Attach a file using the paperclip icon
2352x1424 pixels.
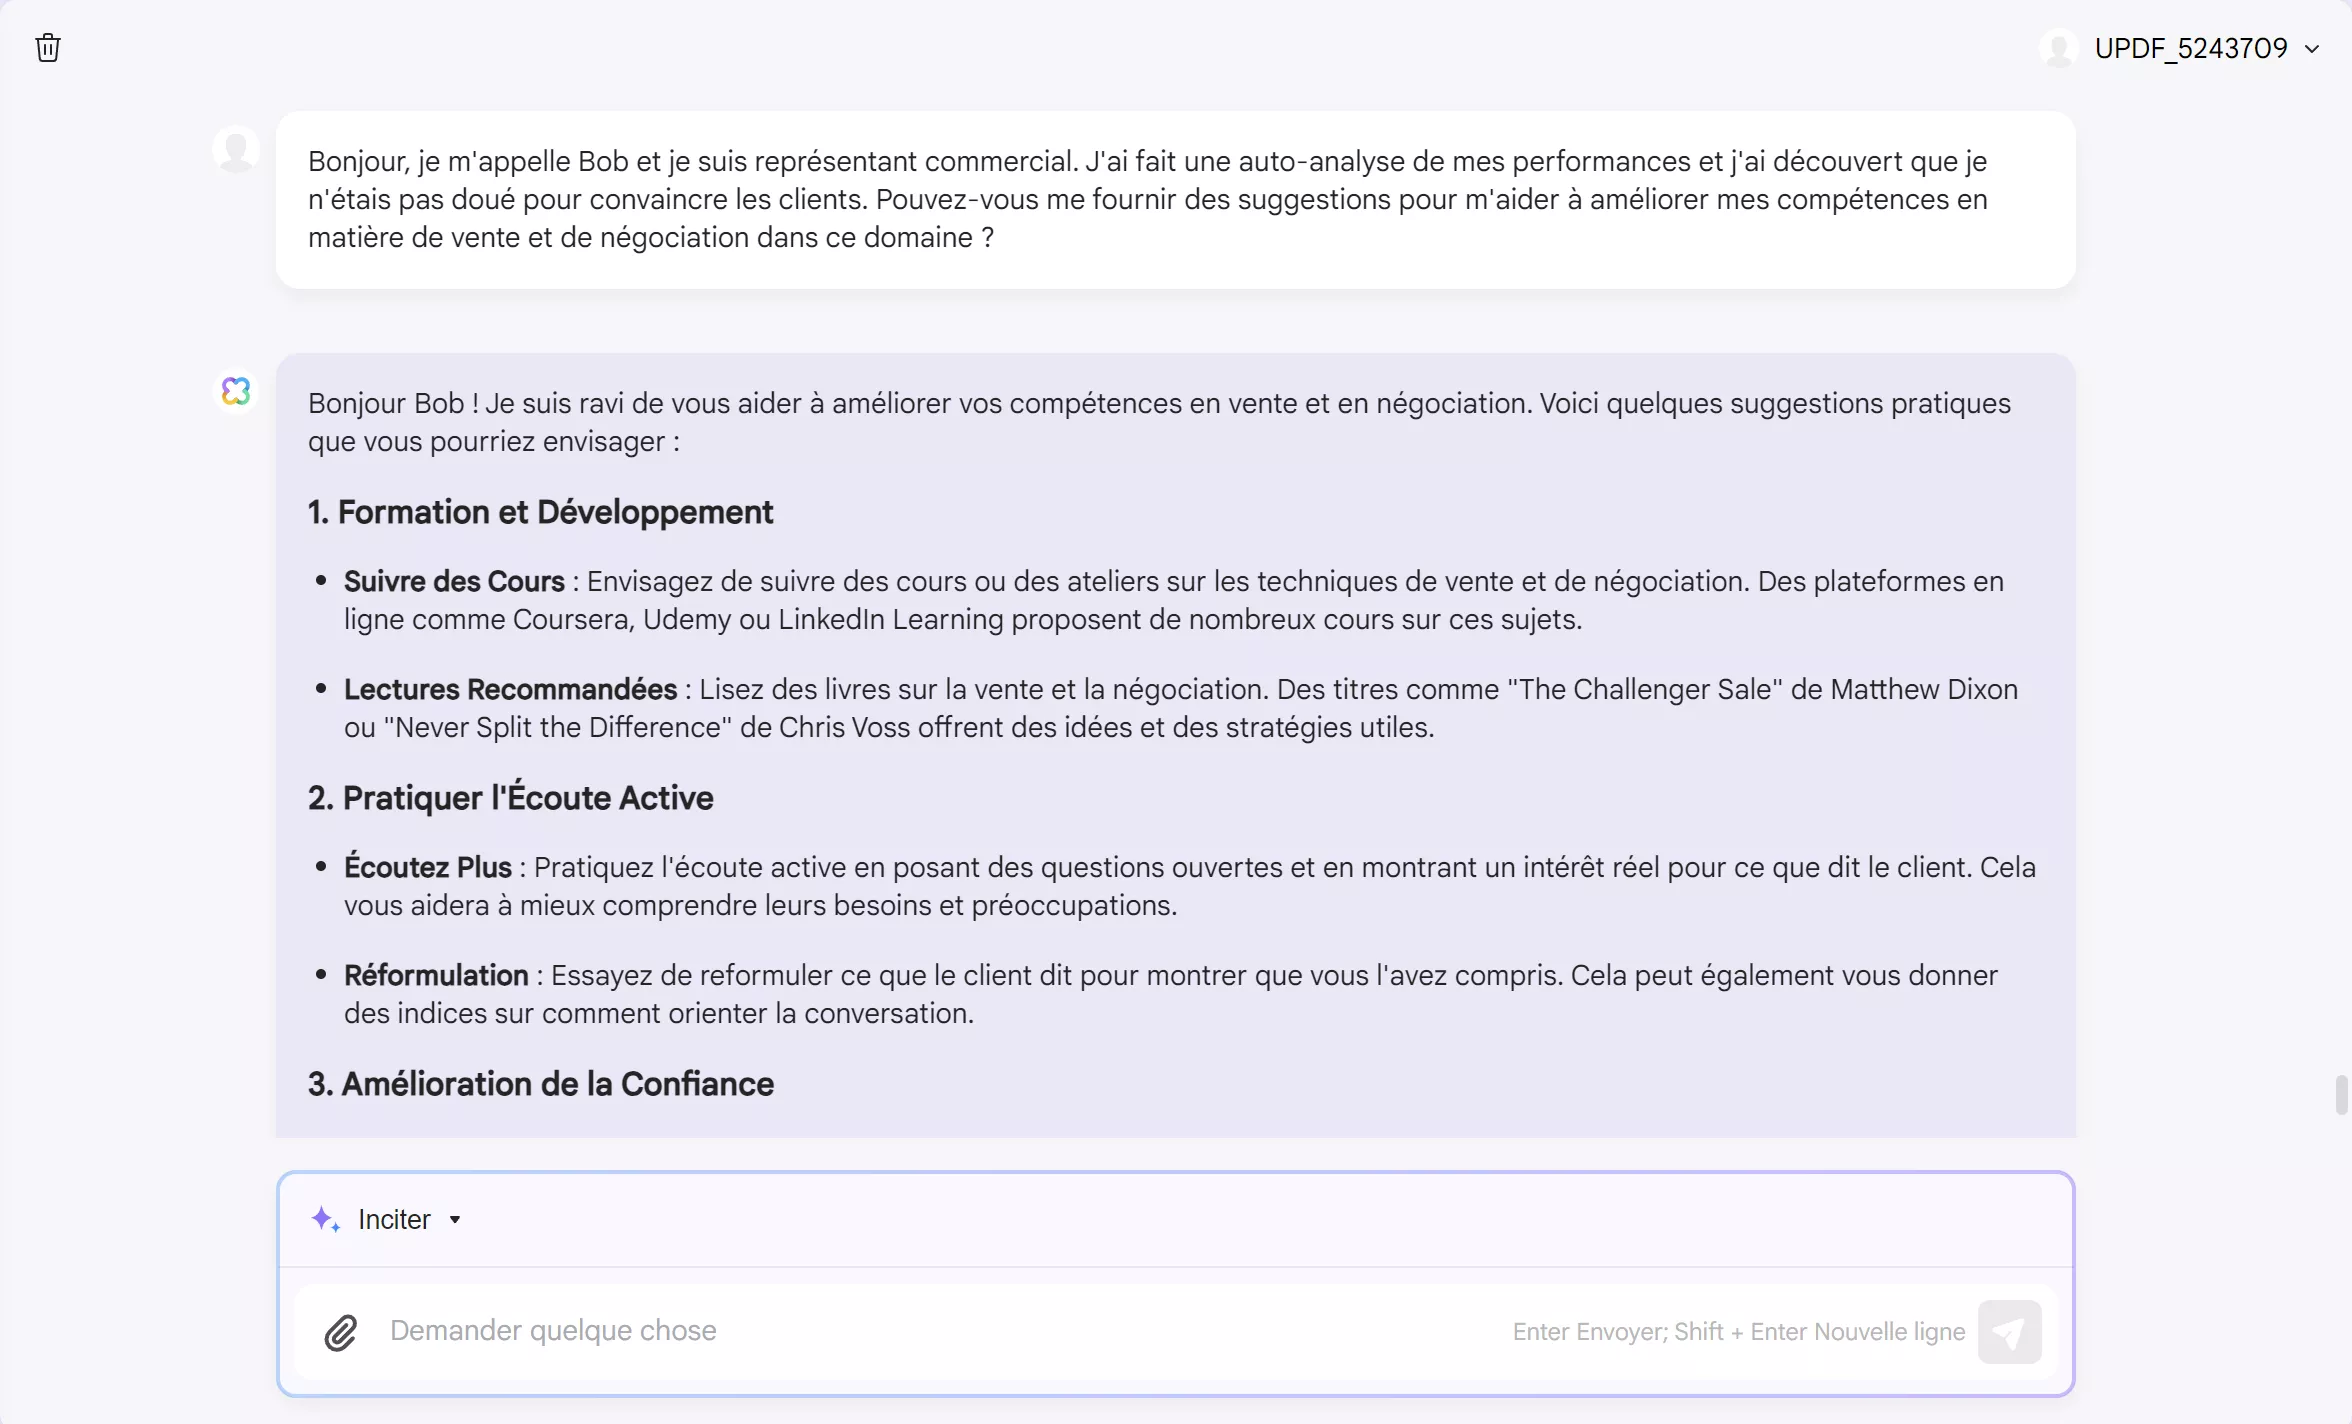coord(340,1332)
